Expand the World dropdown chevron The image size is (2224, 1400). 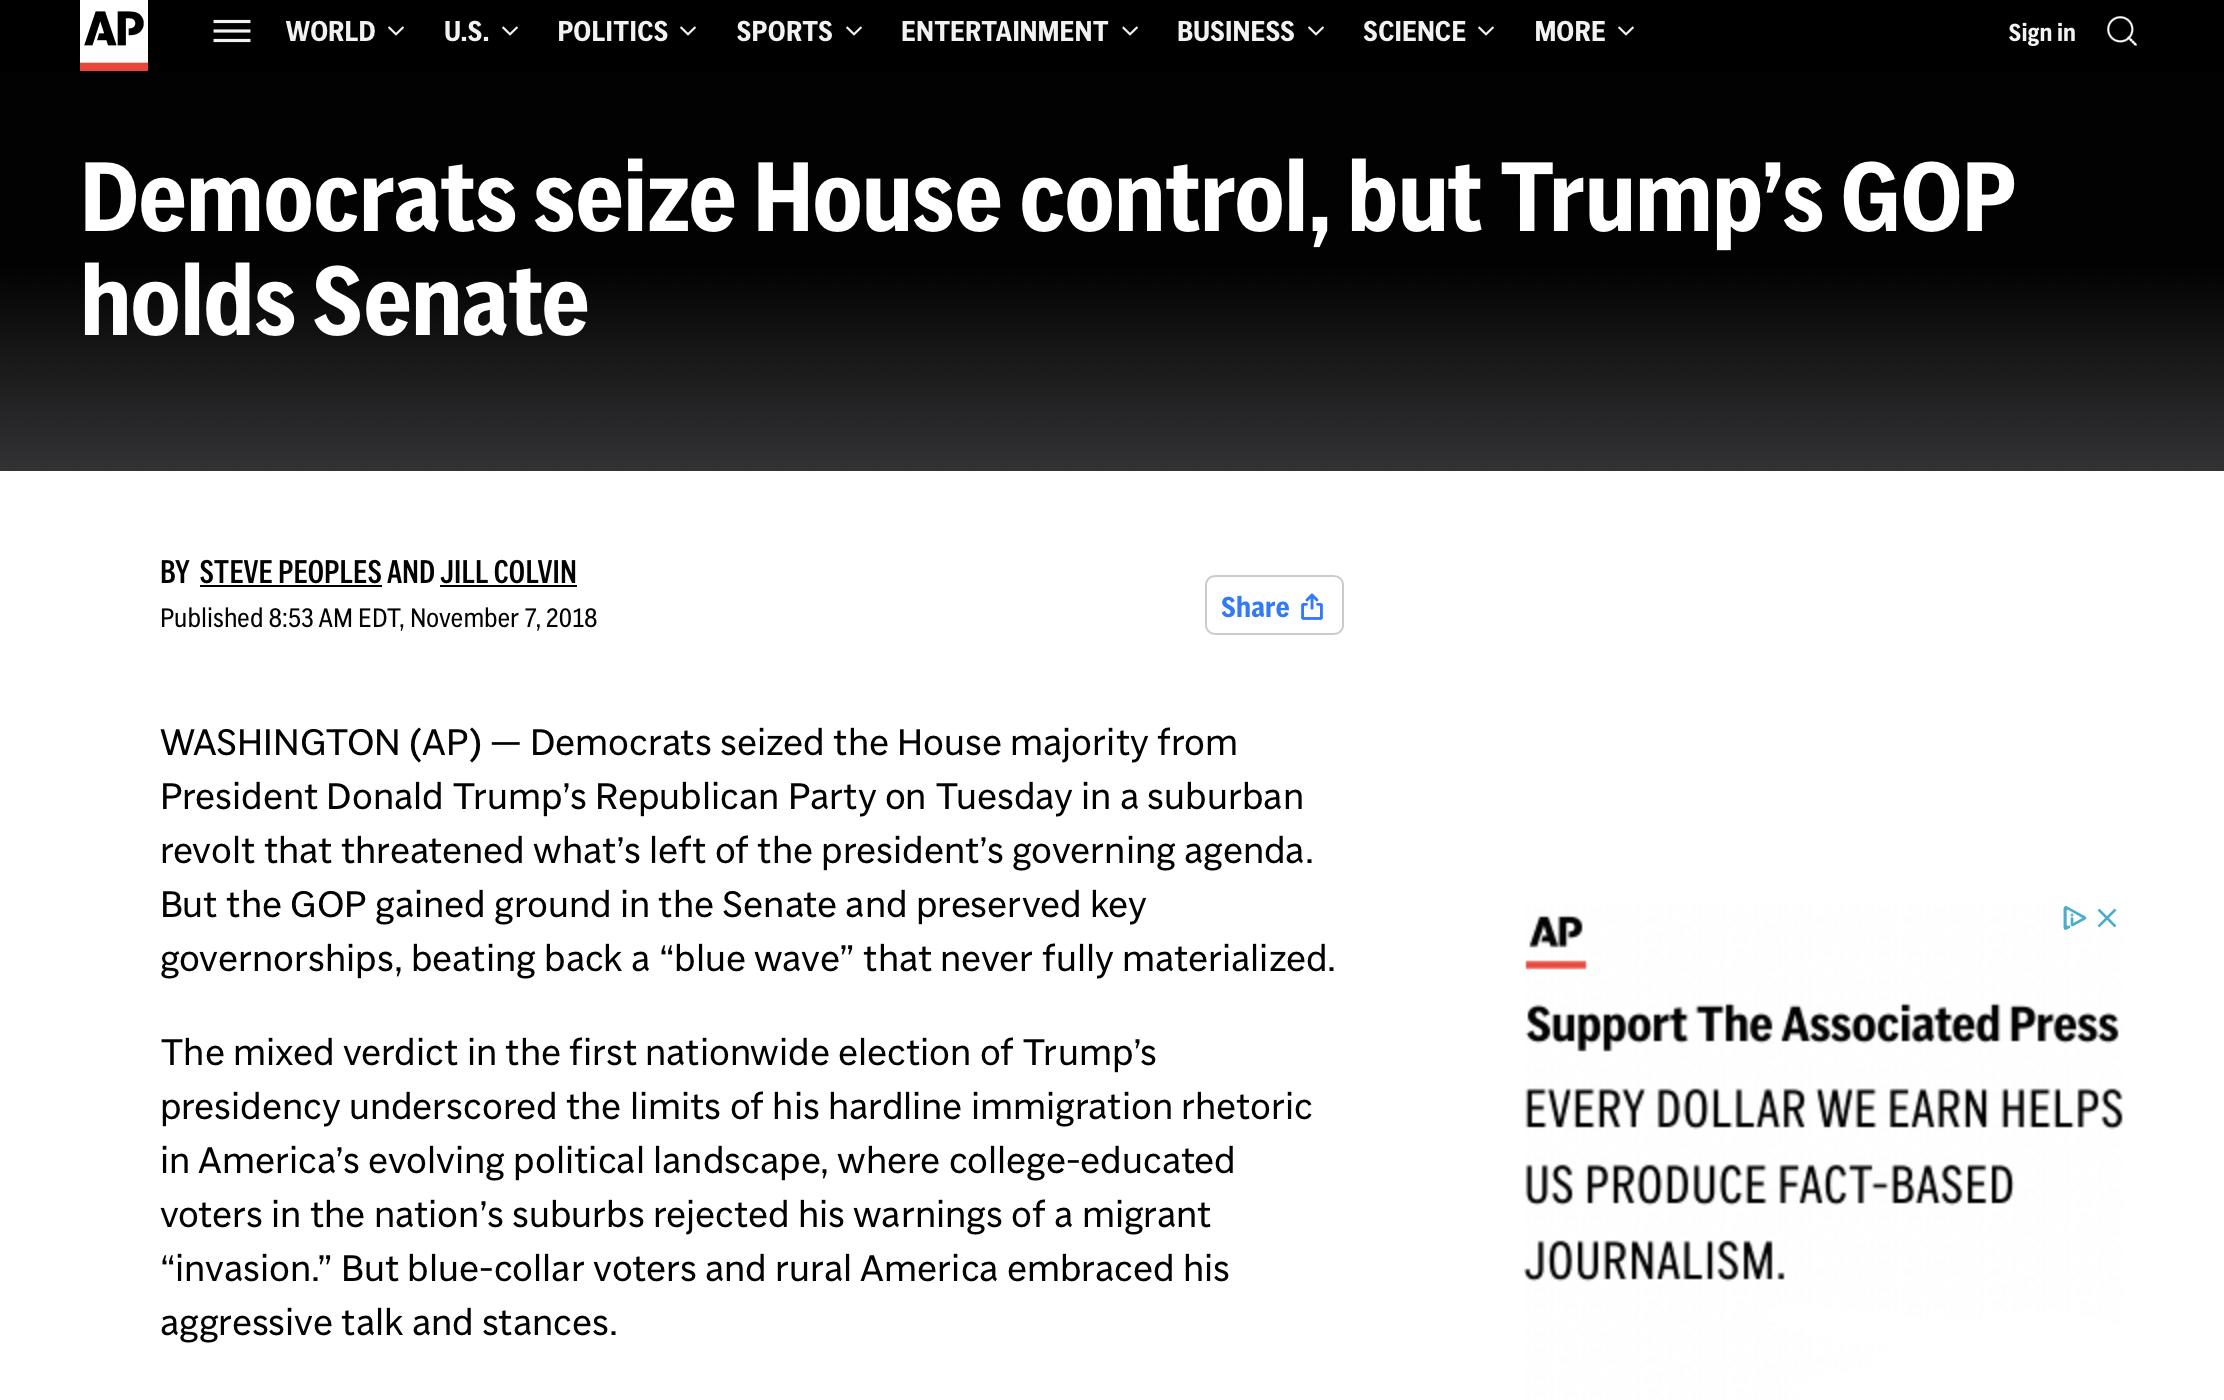[x=397, y=32]
